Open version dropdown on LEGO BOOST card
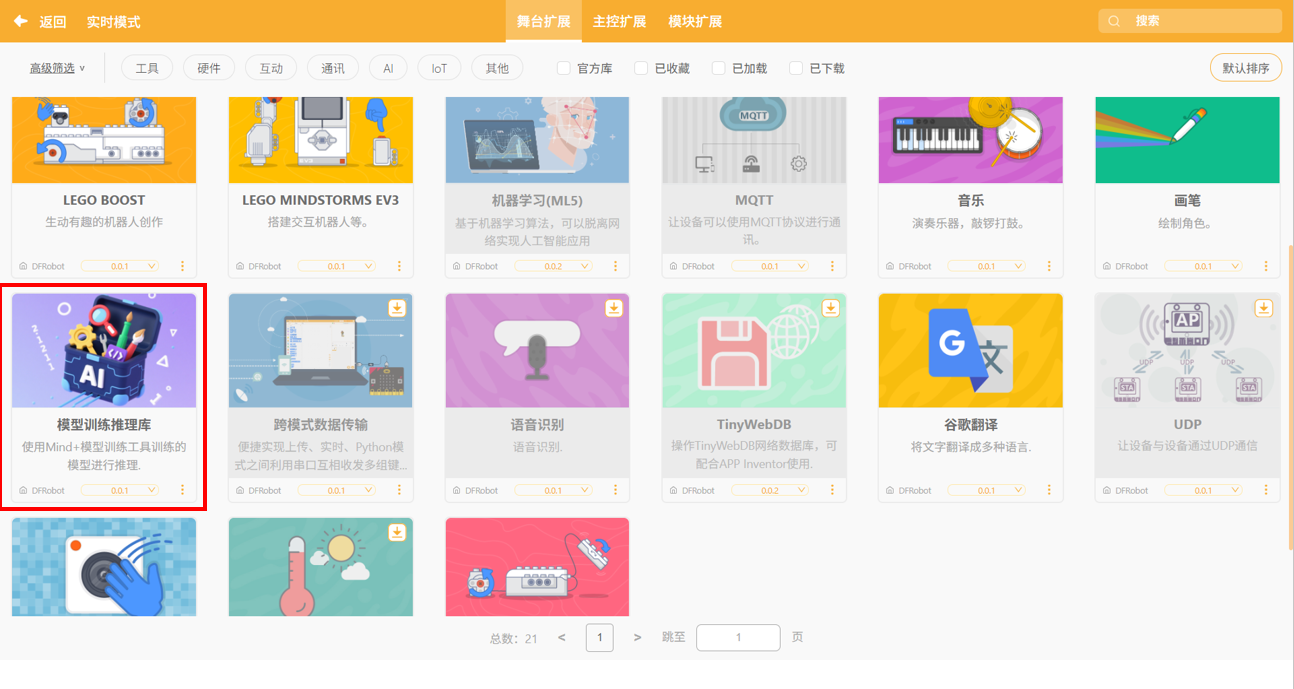This screenshot has width=1294, height=689. (119, 266)
